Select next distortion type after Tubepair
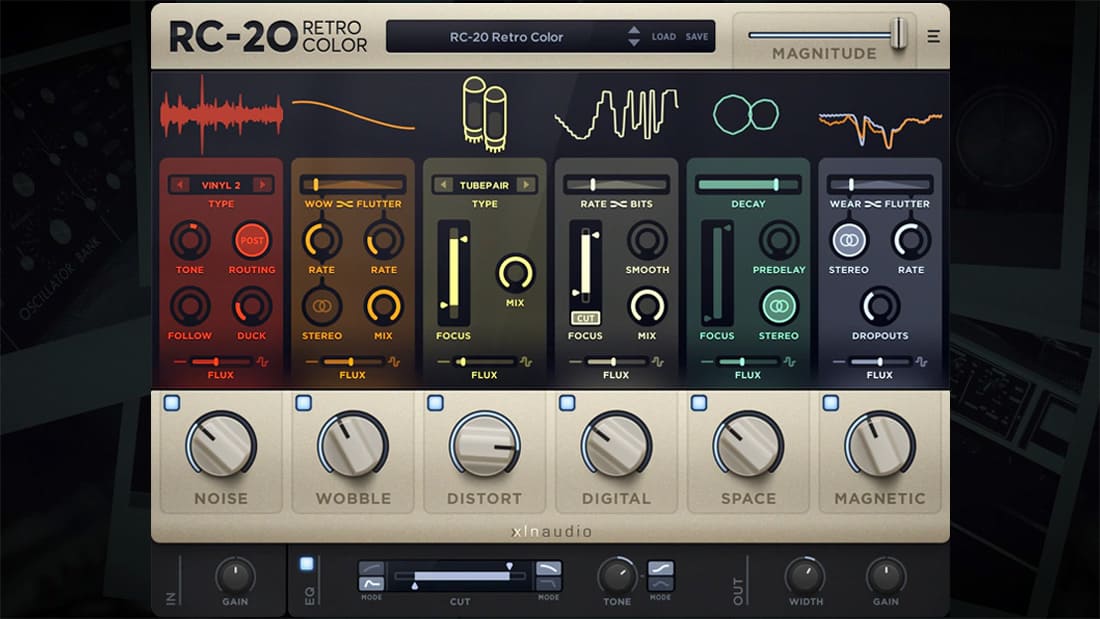 tap(526, 185)
